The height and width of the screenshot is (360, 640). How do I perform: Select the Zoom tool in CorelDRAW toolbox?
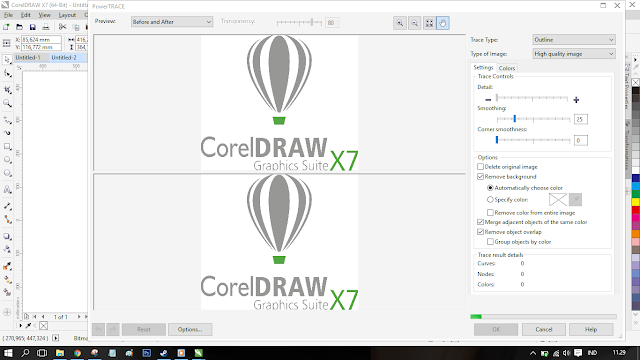point(7,103)
